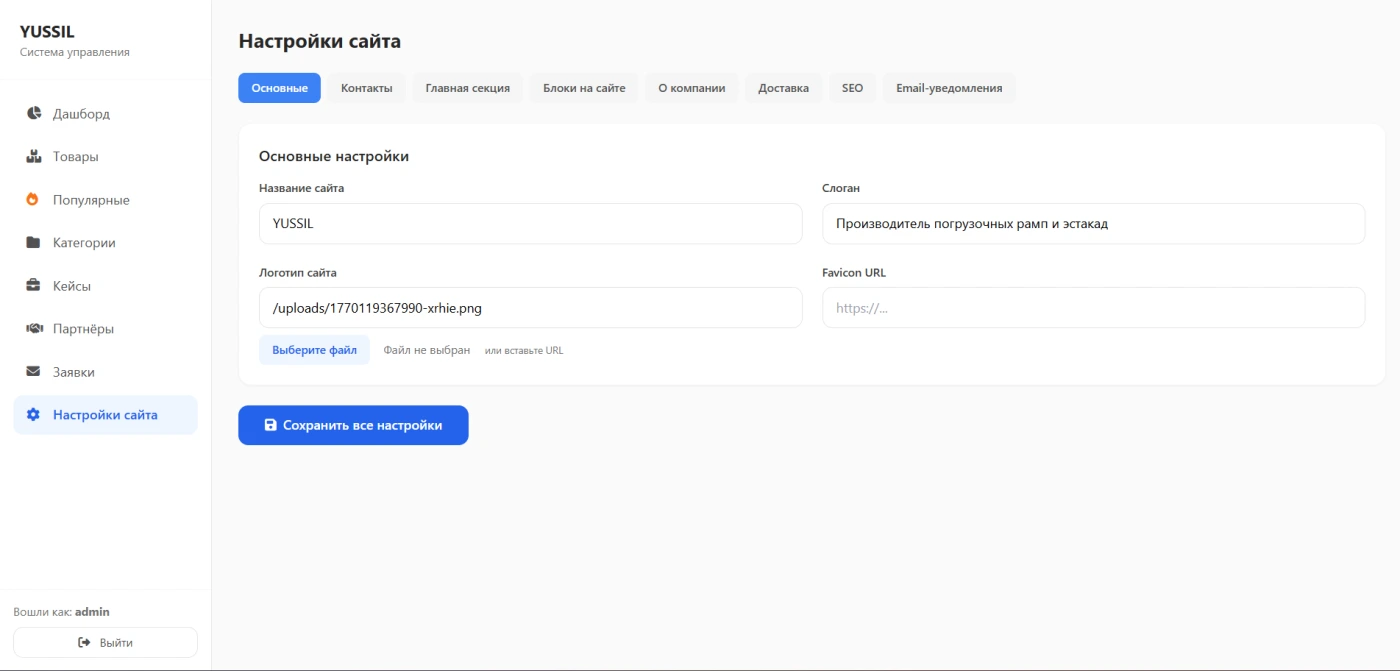Click the logout arrow icon

click(85, 642)
